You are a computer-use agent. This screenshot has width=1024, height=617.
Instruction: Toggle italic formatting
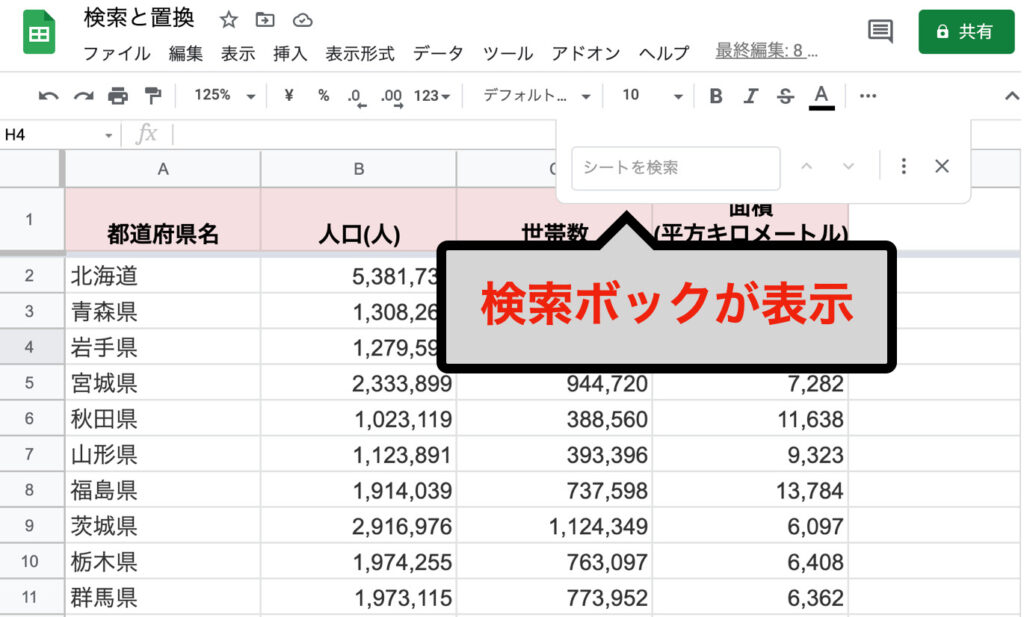coord(750,96)
